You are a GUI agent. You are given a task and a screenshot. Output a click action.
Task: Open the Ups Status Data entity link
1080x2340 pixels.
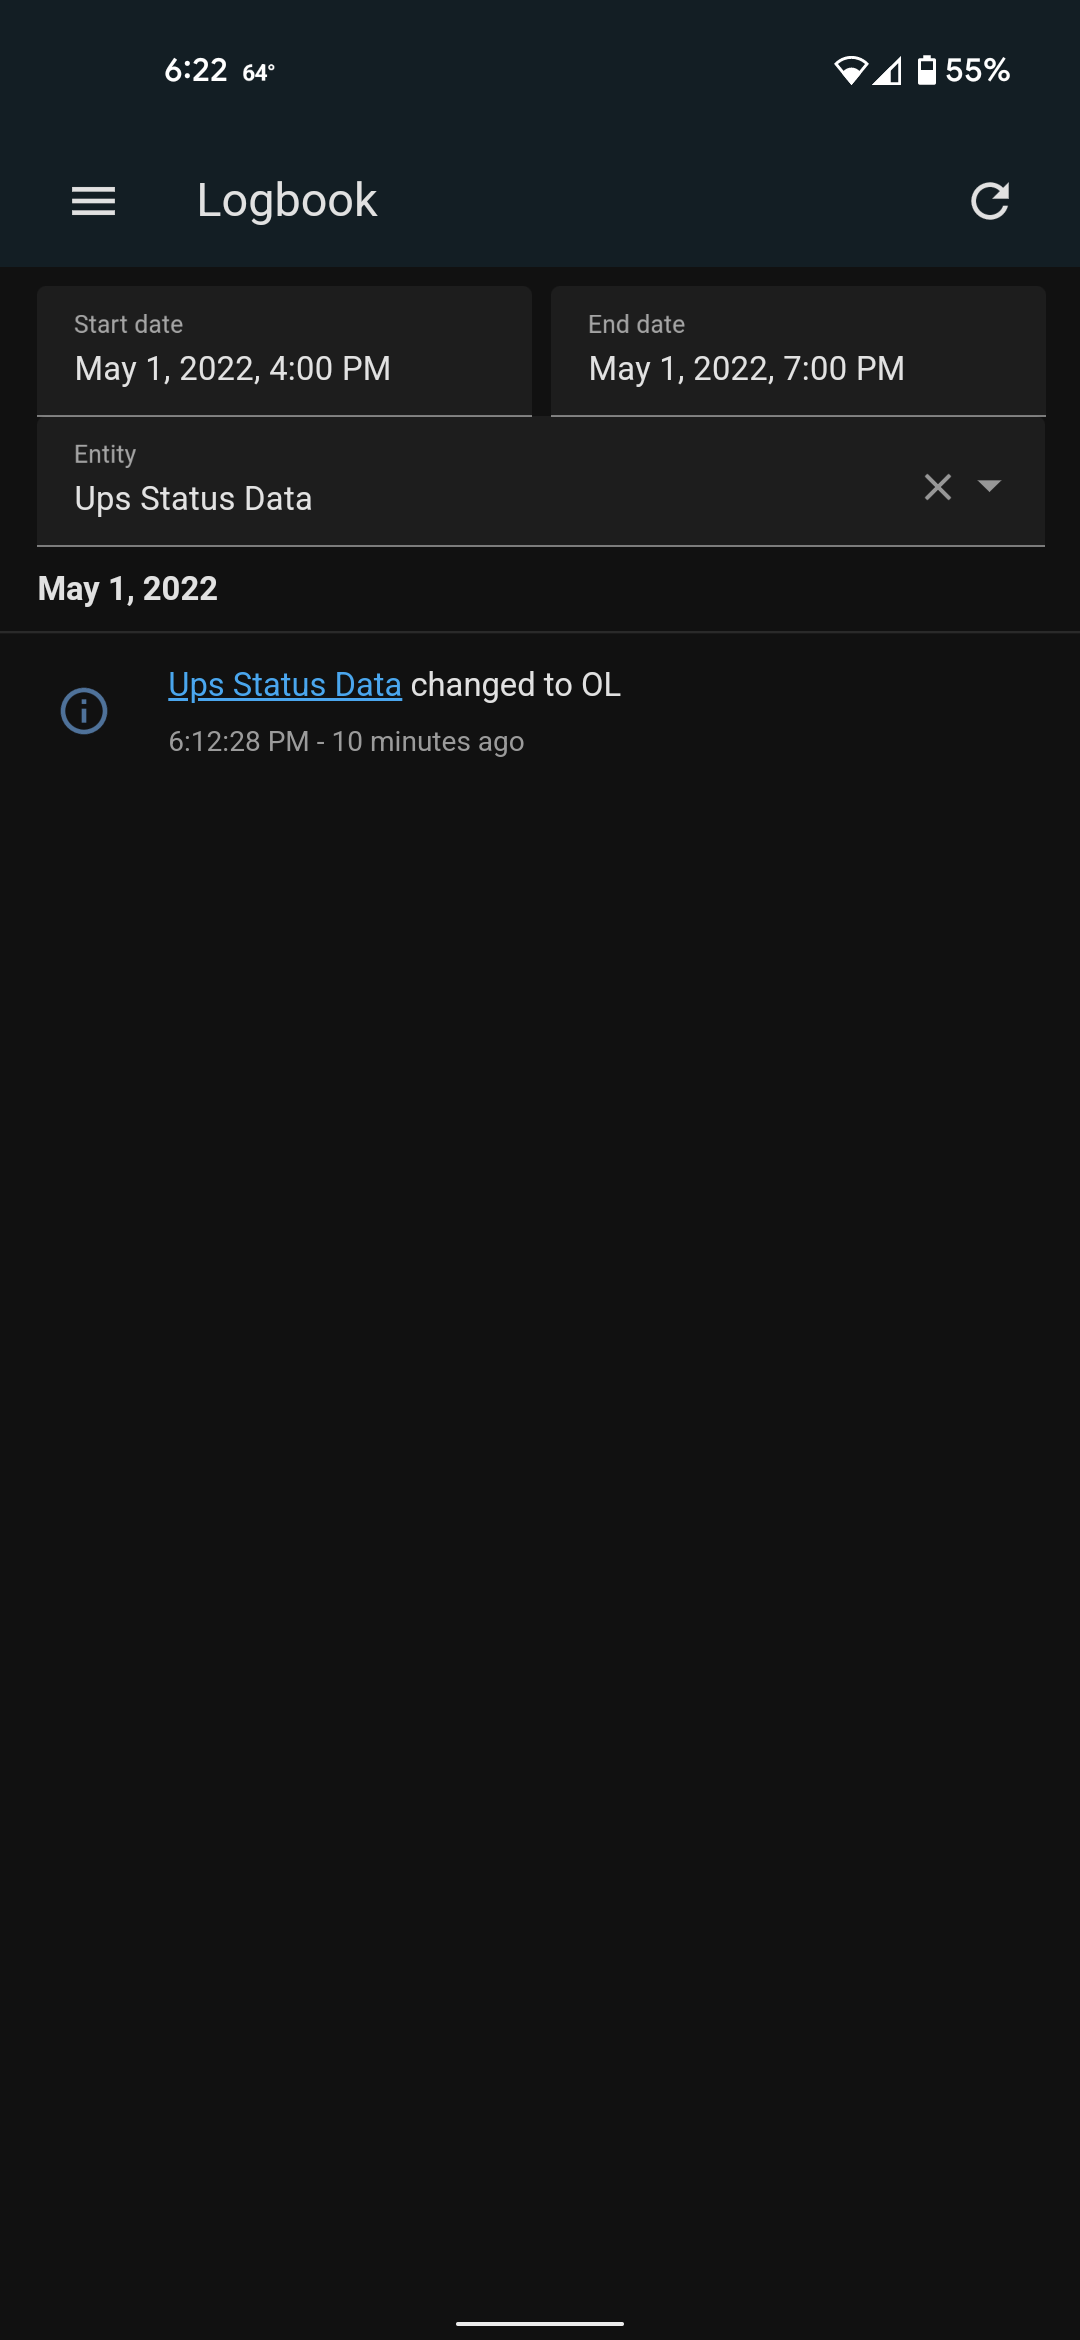[283, 684]
